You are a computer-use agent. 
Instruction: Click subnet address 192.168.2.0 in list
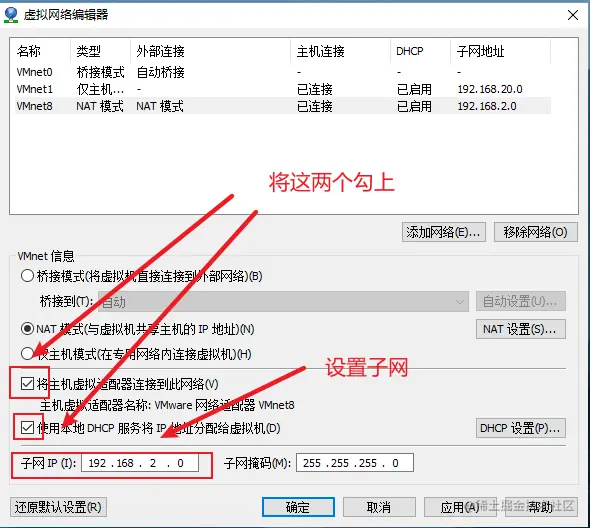pos(487,106)
